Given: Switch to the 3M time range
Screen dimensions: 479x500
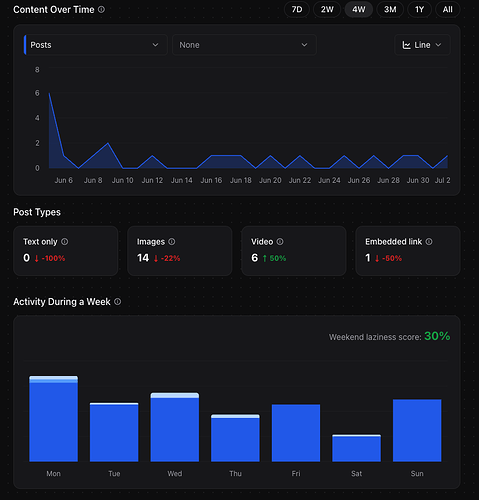Looking at the screenshot, I should click(x=390, y=9).
